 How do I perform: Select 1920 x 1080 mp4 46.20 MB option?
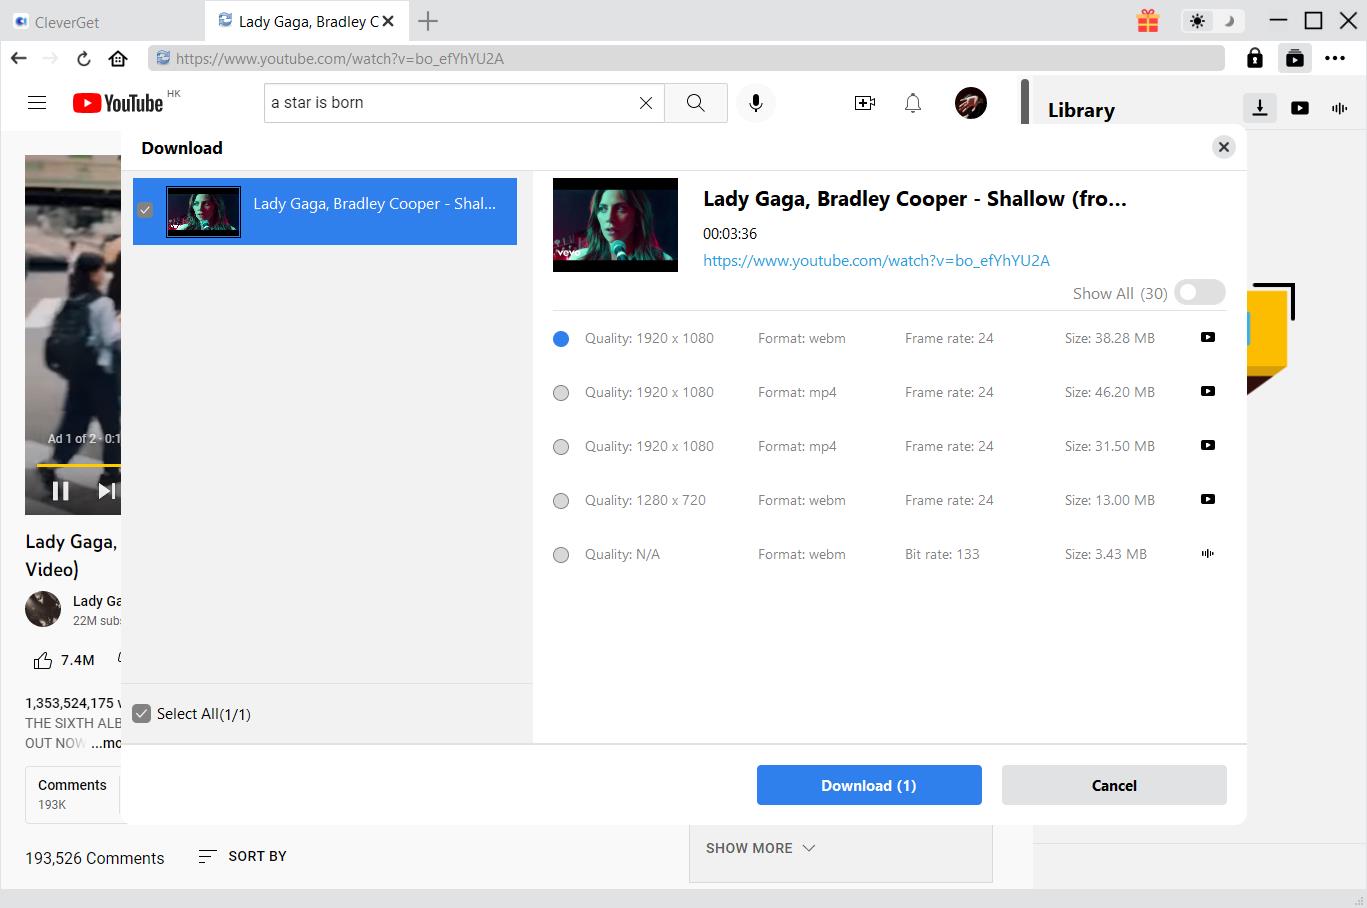561,393
